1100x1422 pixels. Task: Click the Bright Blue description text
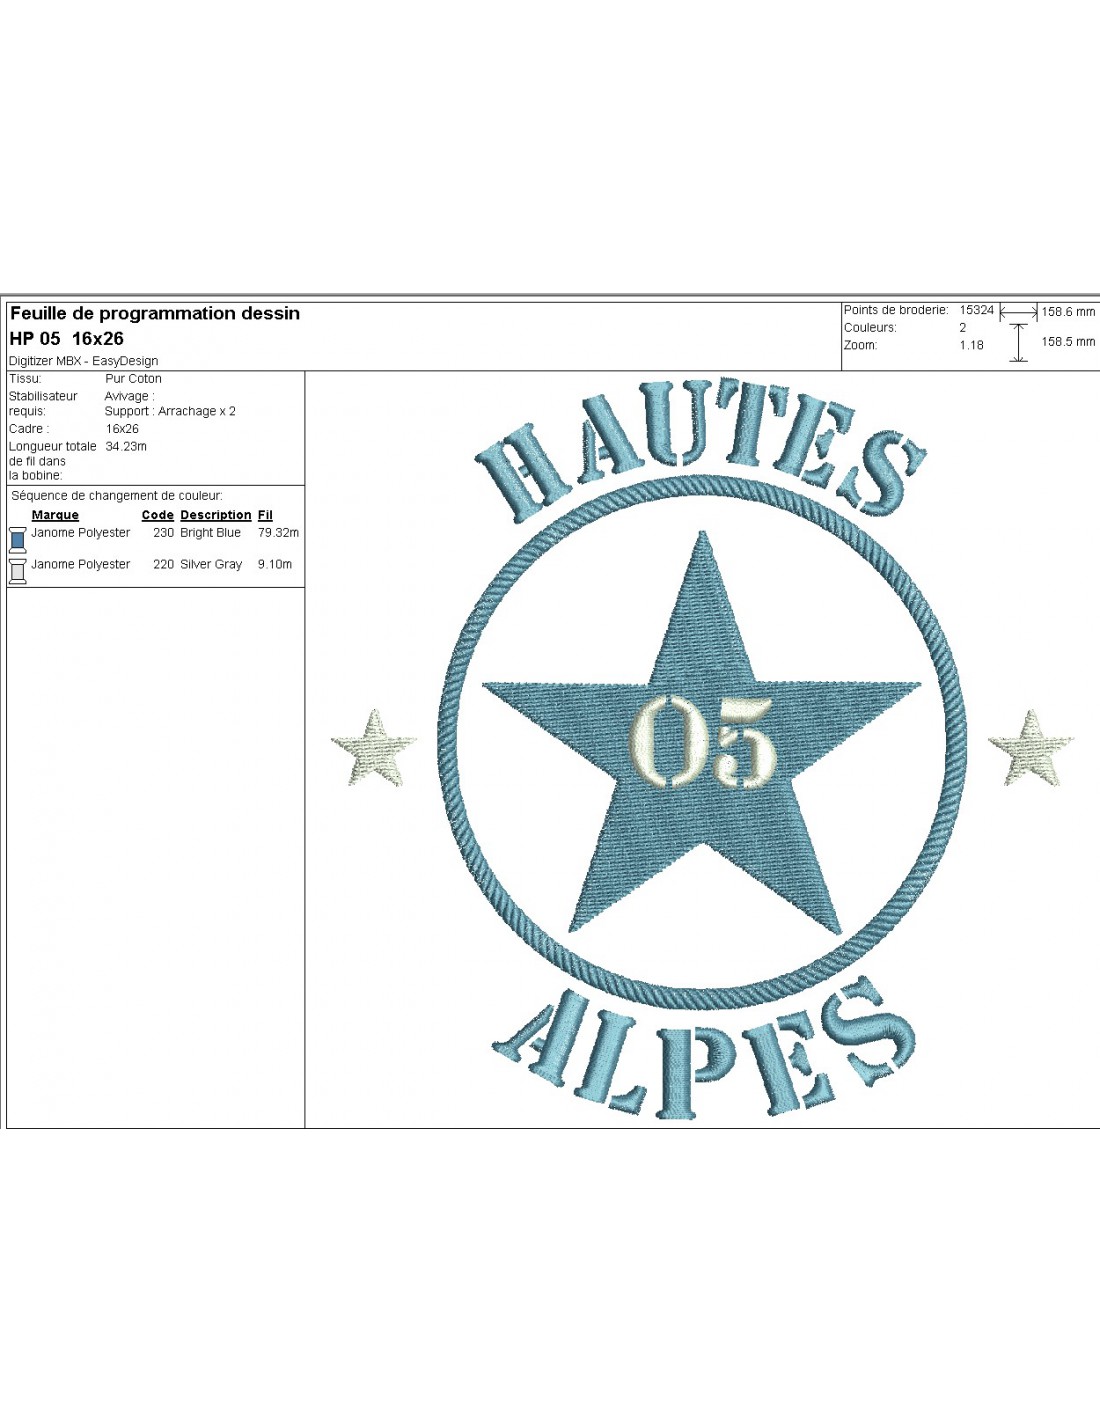[210, 533]
